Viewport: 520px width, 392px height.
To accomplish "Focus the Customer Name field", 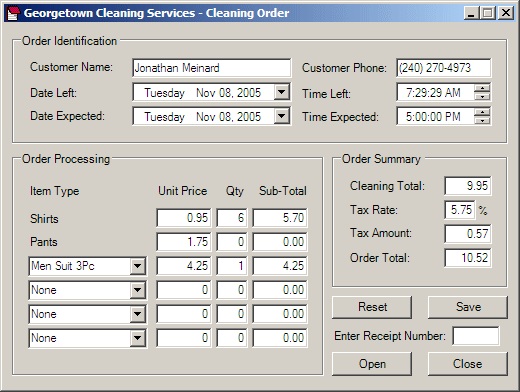I will coord(212,68).
